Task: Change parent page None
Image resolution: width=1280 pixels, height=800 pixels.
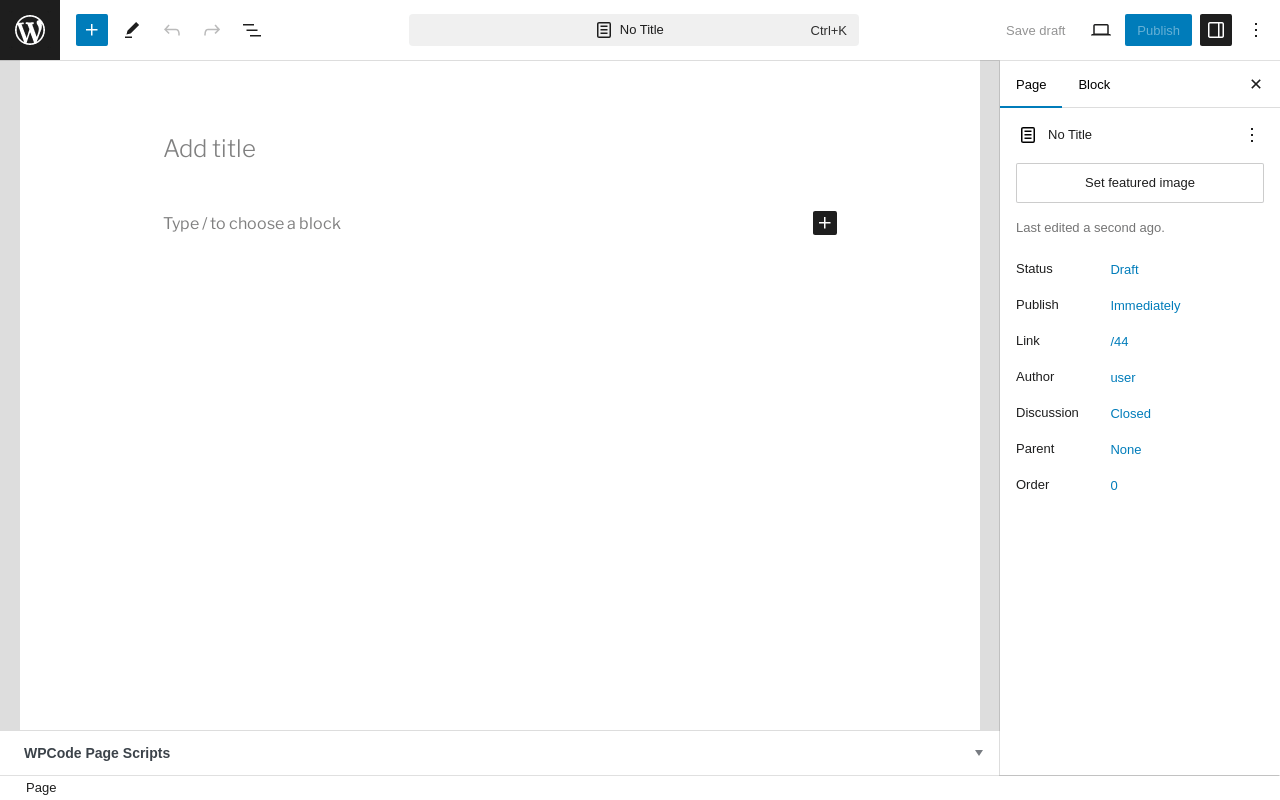Action: (x=1126, y=449)
